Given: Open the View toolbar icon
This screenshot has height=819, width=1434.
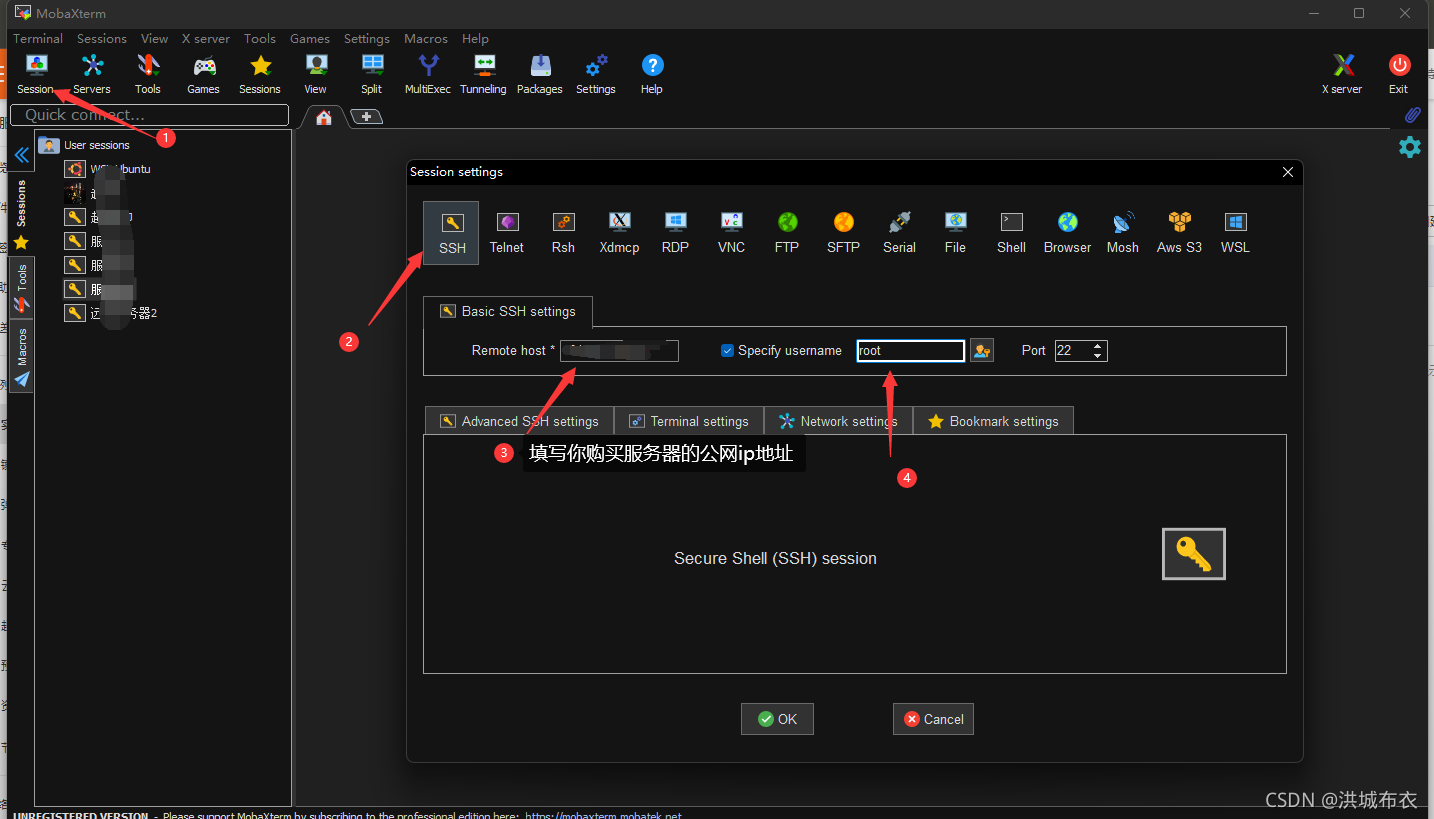Looking at the screenshot, I should 316,75.
